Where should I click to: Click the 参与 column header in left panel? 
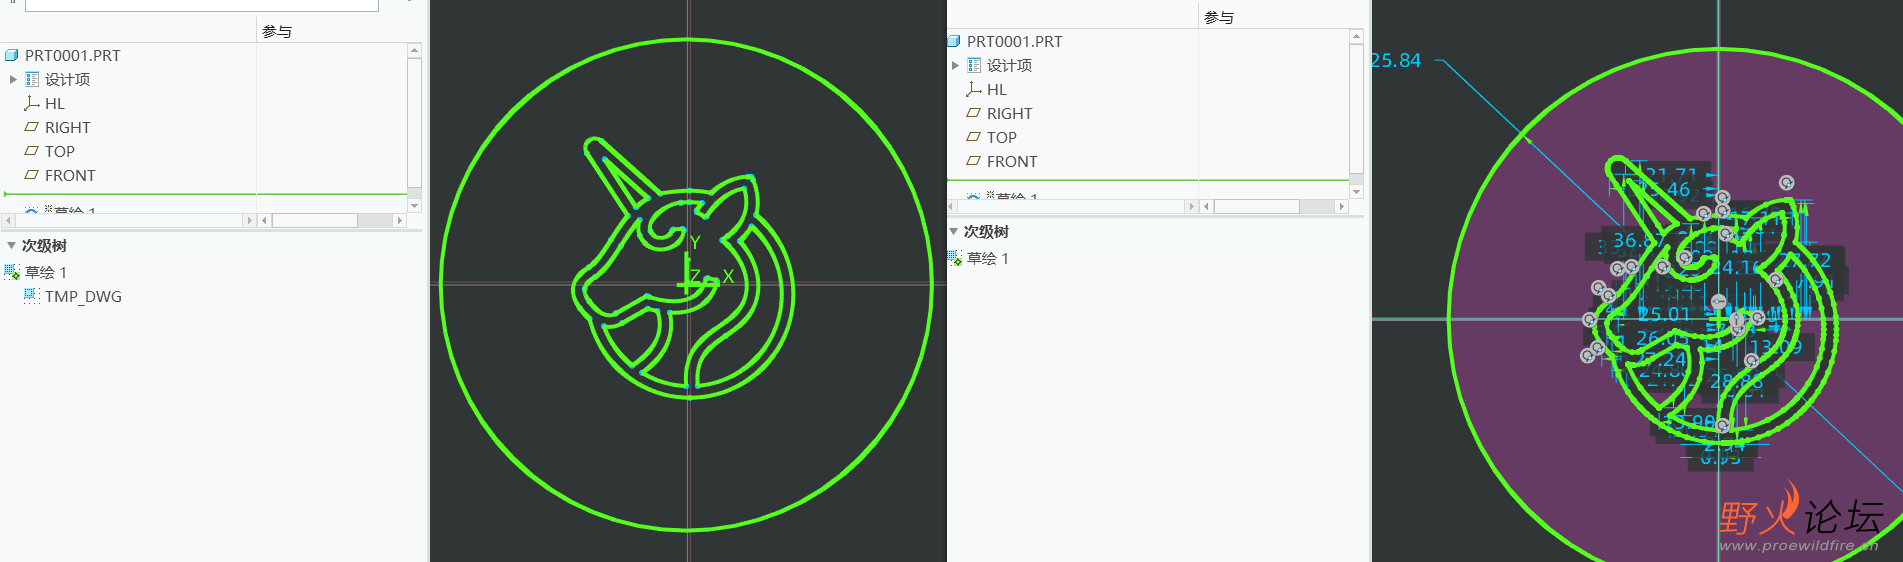click(x=277, y=32)
